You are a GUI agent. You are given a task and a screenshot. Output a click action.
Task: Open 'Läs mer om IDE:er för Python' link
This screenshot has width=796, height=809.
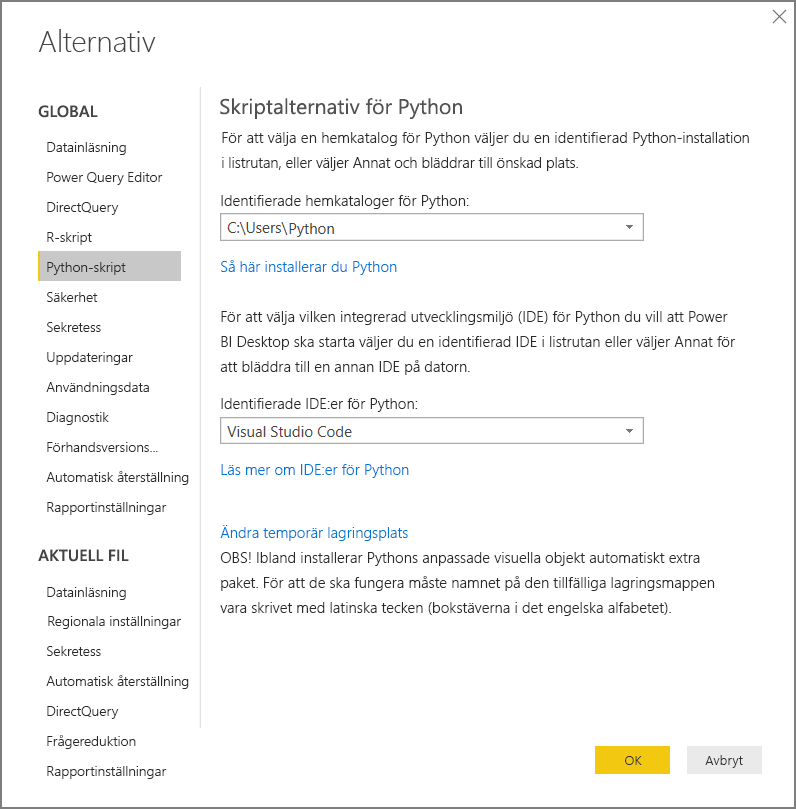click(315, 468)
